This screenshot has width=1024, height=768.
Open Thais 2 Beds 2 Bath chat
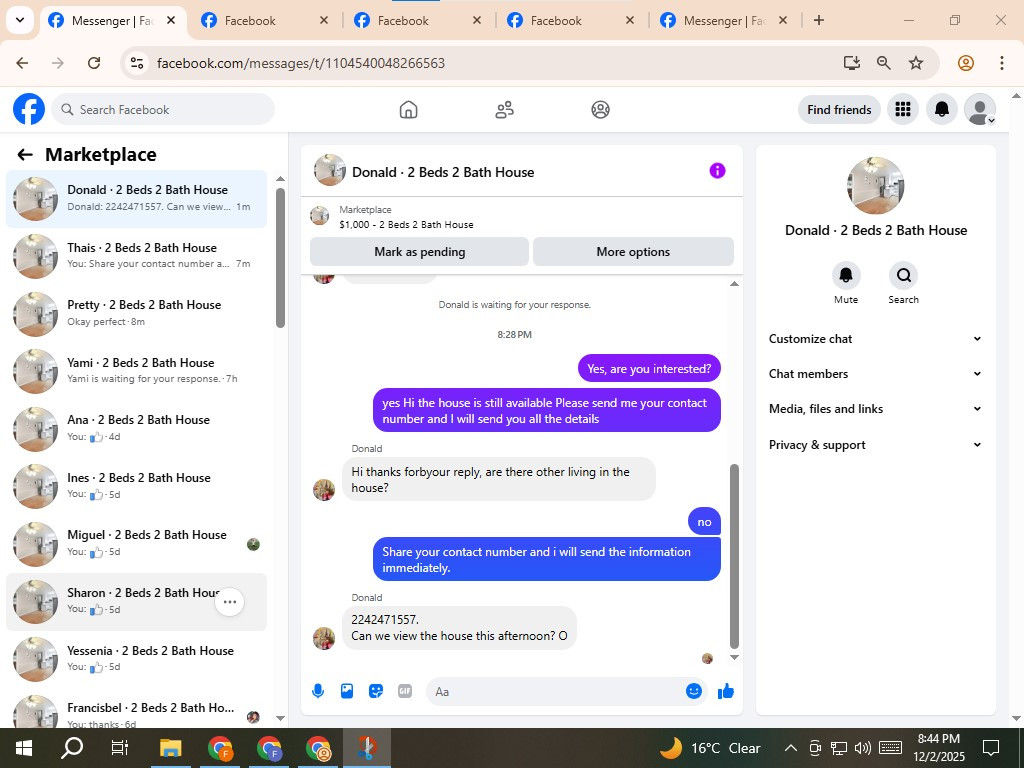[136, 256]
